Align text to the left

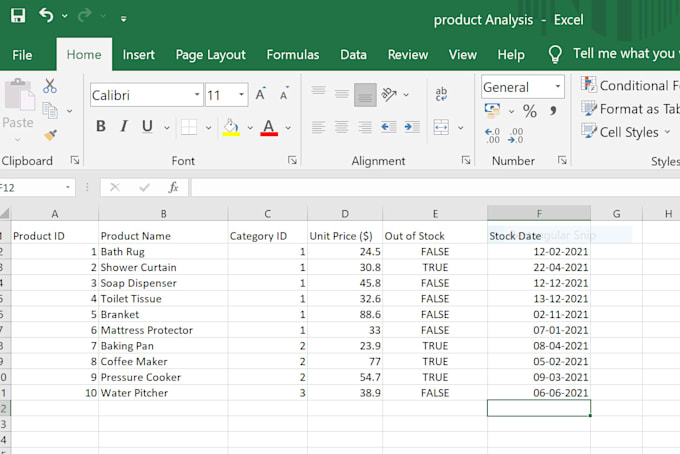[x=319, y=127]
